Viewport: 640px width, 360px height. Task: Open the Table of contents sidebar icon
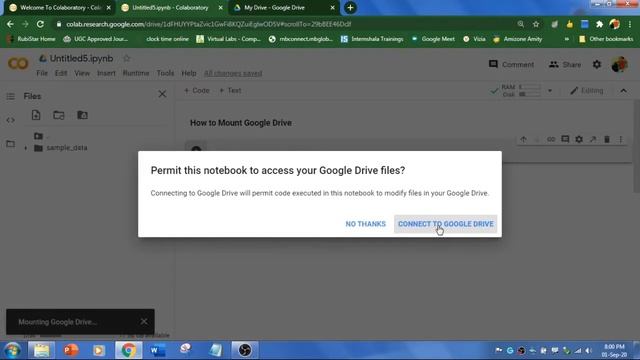tap(10, 96)
